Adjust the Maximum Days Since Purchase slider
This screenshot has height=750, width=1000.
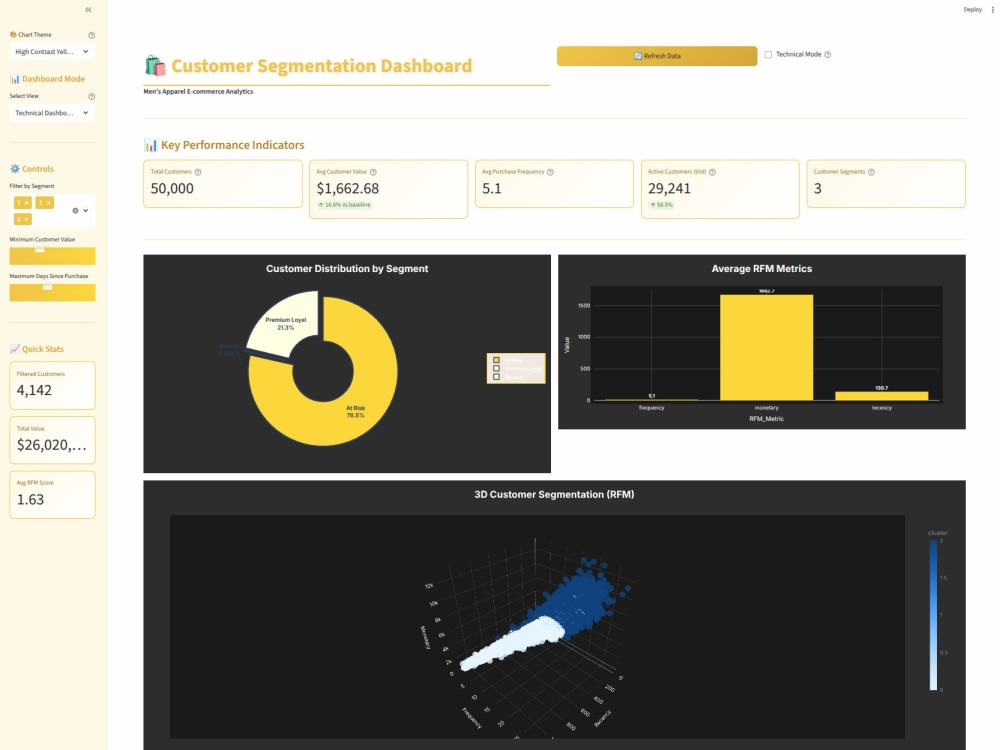coord(52,293)
